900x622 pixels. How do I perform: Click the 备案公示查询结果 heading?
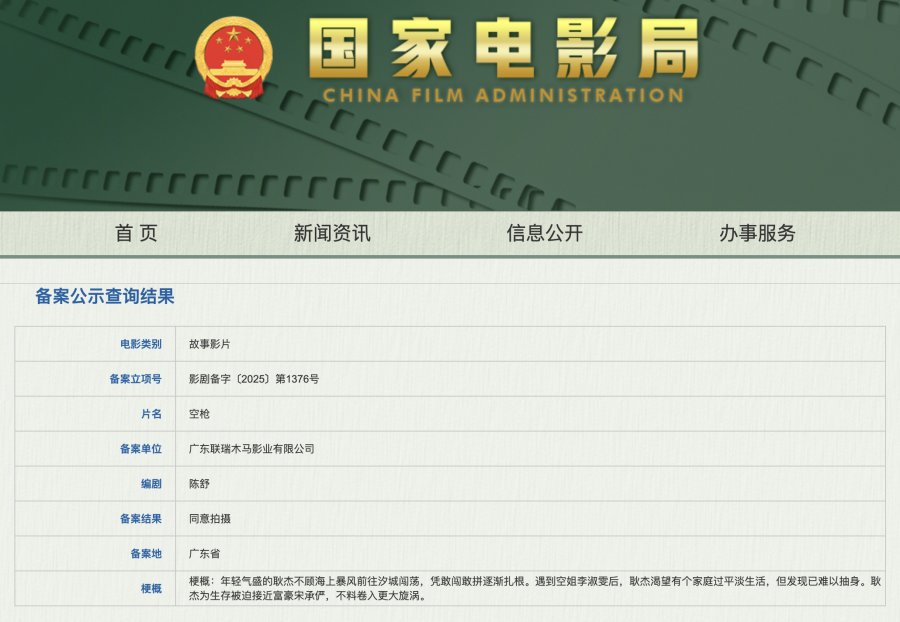pos(105,296)
